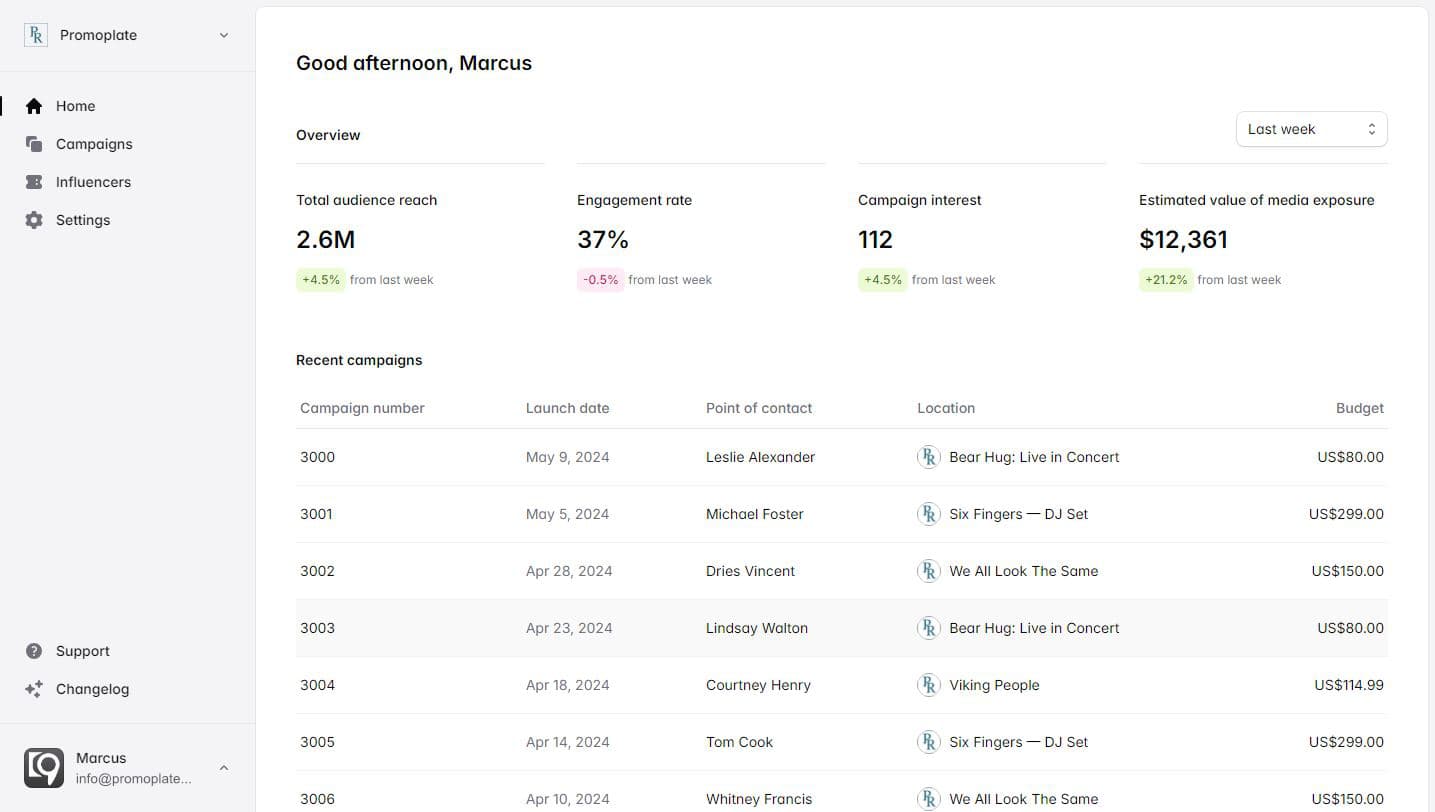Click the +21.2% media exposure badge
Image resolution: width=1435 pixels, height=812 pixels.
pyautogui.click(x=1166, y=280)
